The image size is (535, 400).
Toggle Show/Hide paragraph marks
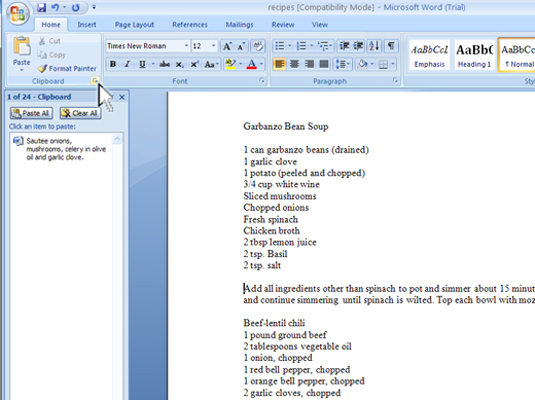391,46
